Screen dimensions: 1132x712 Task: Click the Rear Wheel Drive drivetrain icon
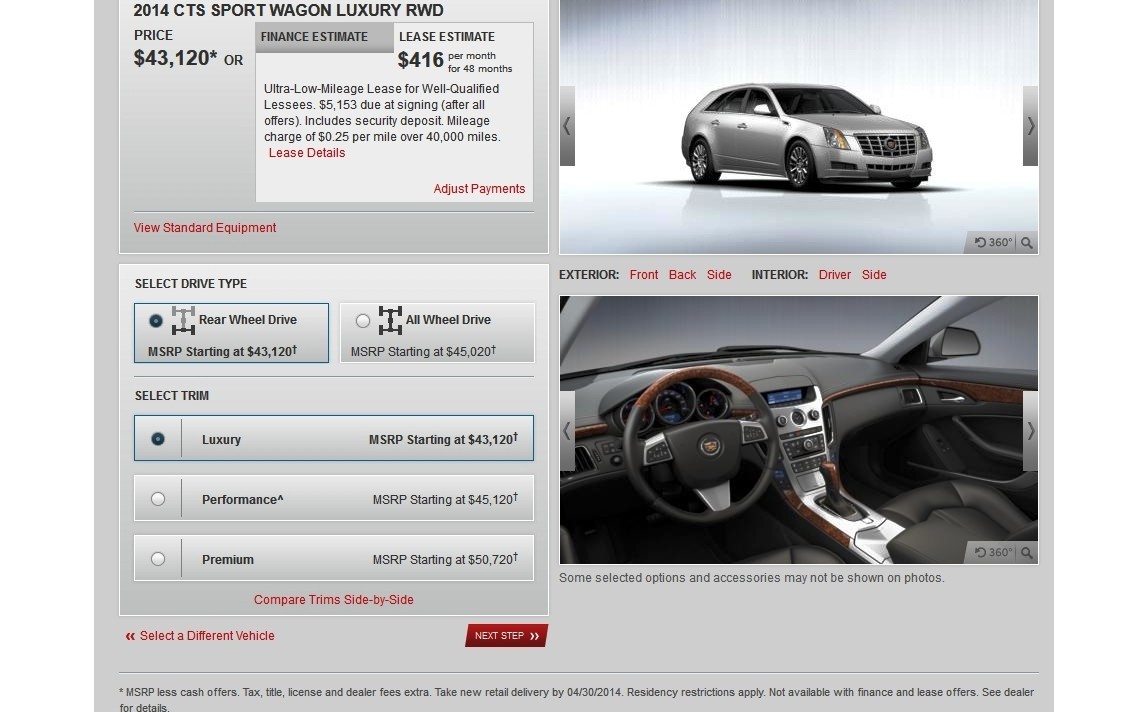coord(183,321)
